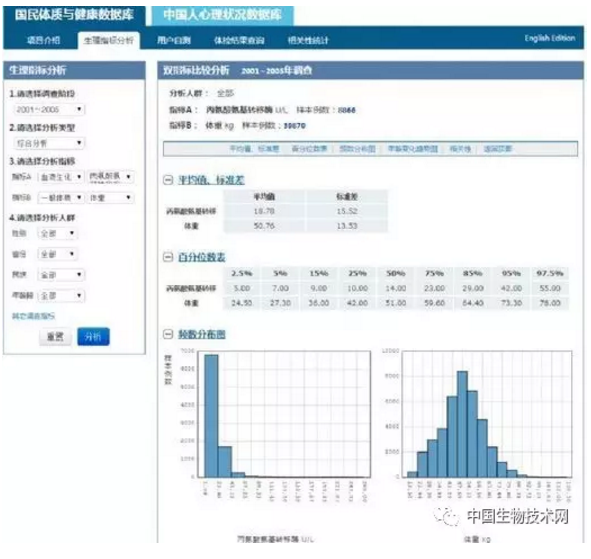Click the 97.5% percentile column header
The width and height of the screenshot is (591, 559).
pyautogui.click(x=550, y=273)
